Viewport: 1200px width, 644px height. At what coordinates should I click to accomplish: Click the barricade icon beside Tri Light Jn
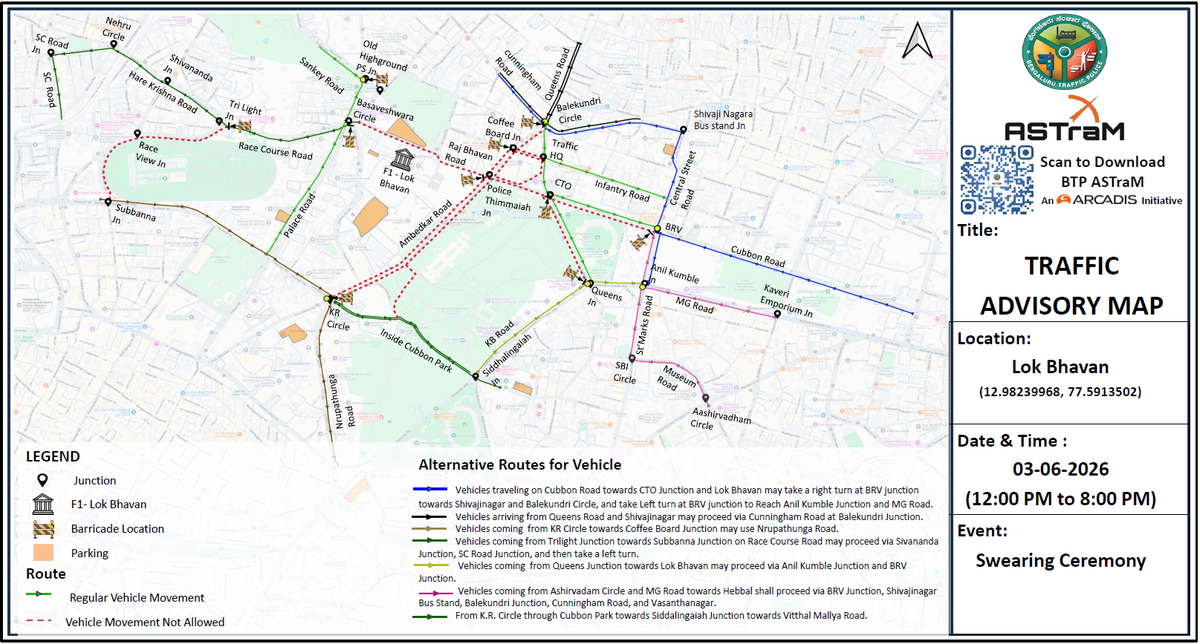point(244,125)
